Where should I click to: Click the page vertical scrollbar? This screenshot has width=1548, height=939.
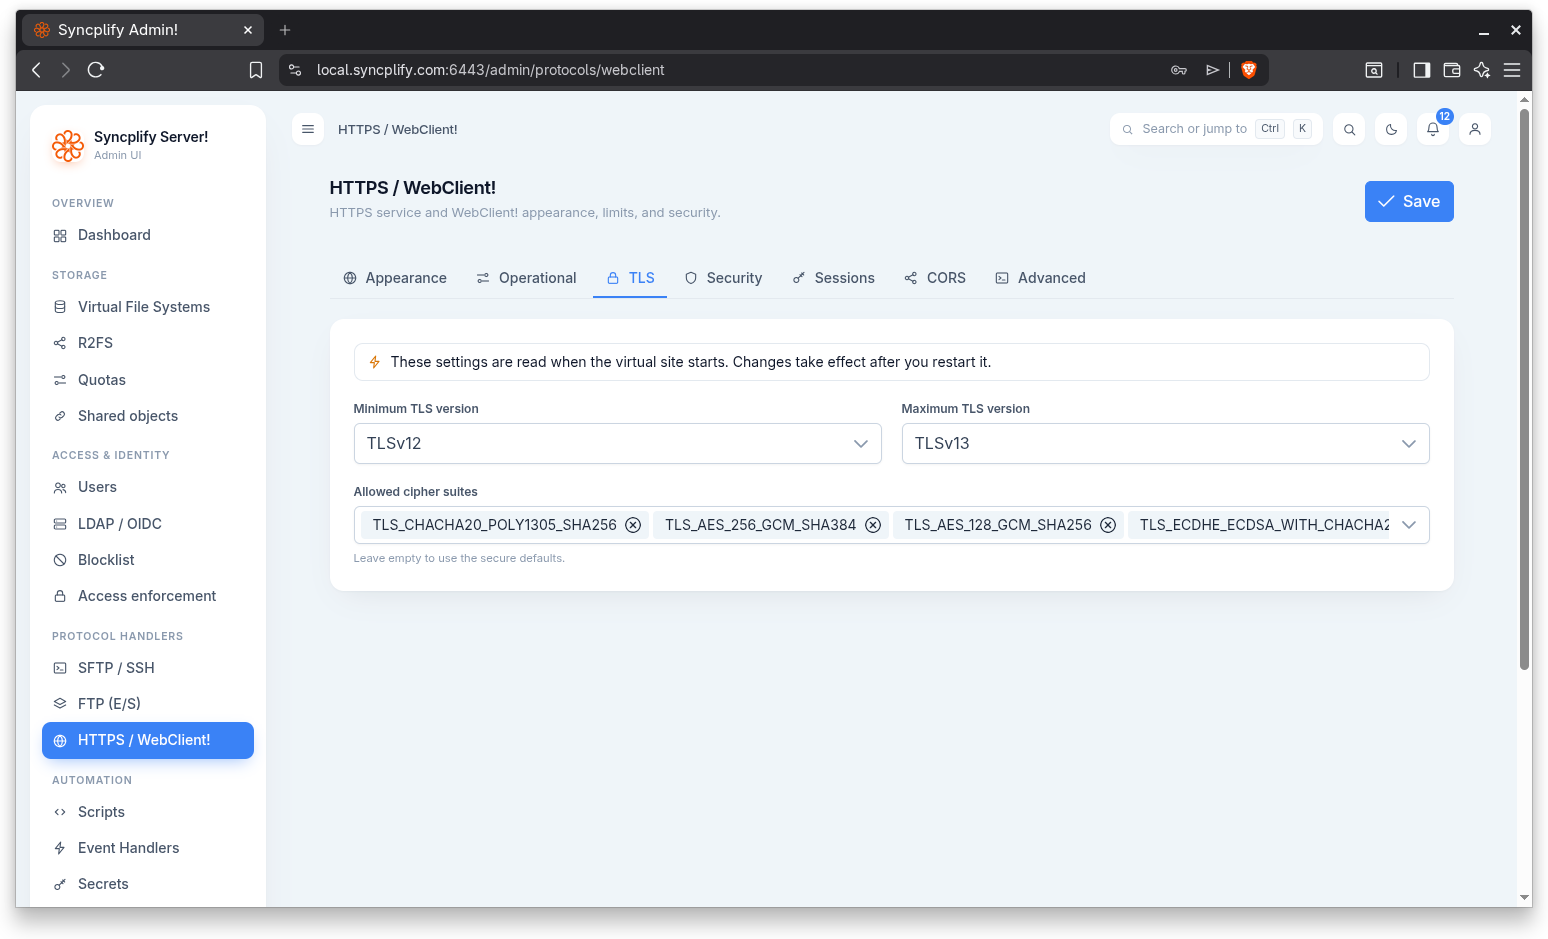(1524, 390)
